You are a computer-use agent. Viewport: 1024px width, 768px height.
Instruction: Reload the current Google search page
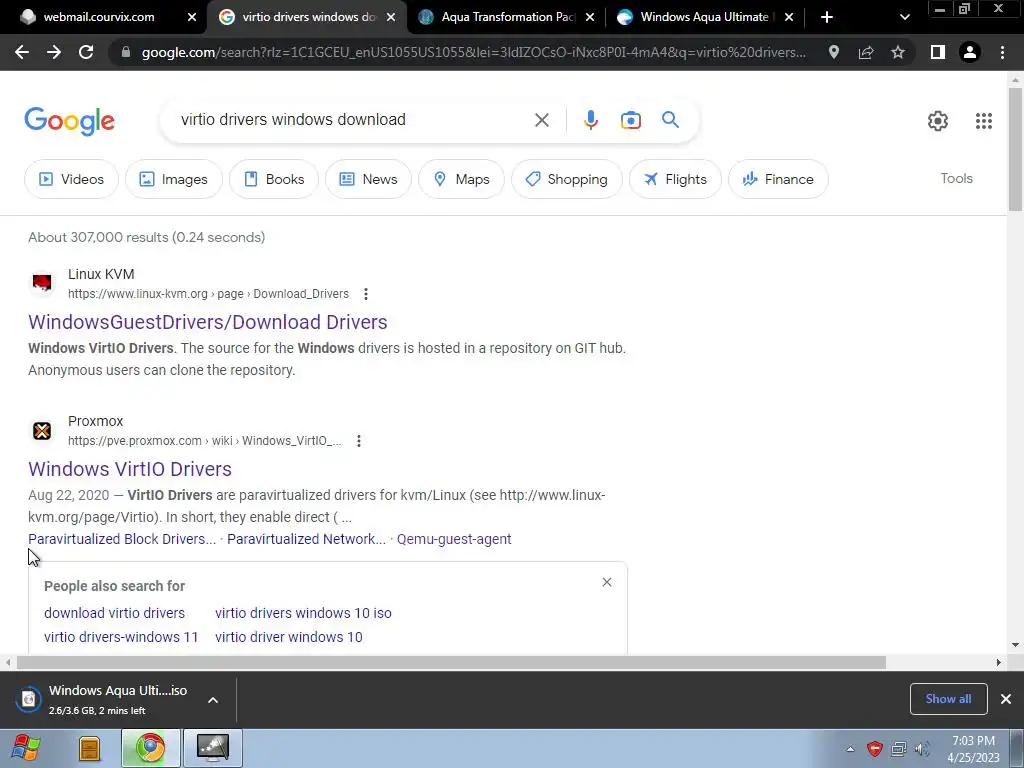(86, 52)
